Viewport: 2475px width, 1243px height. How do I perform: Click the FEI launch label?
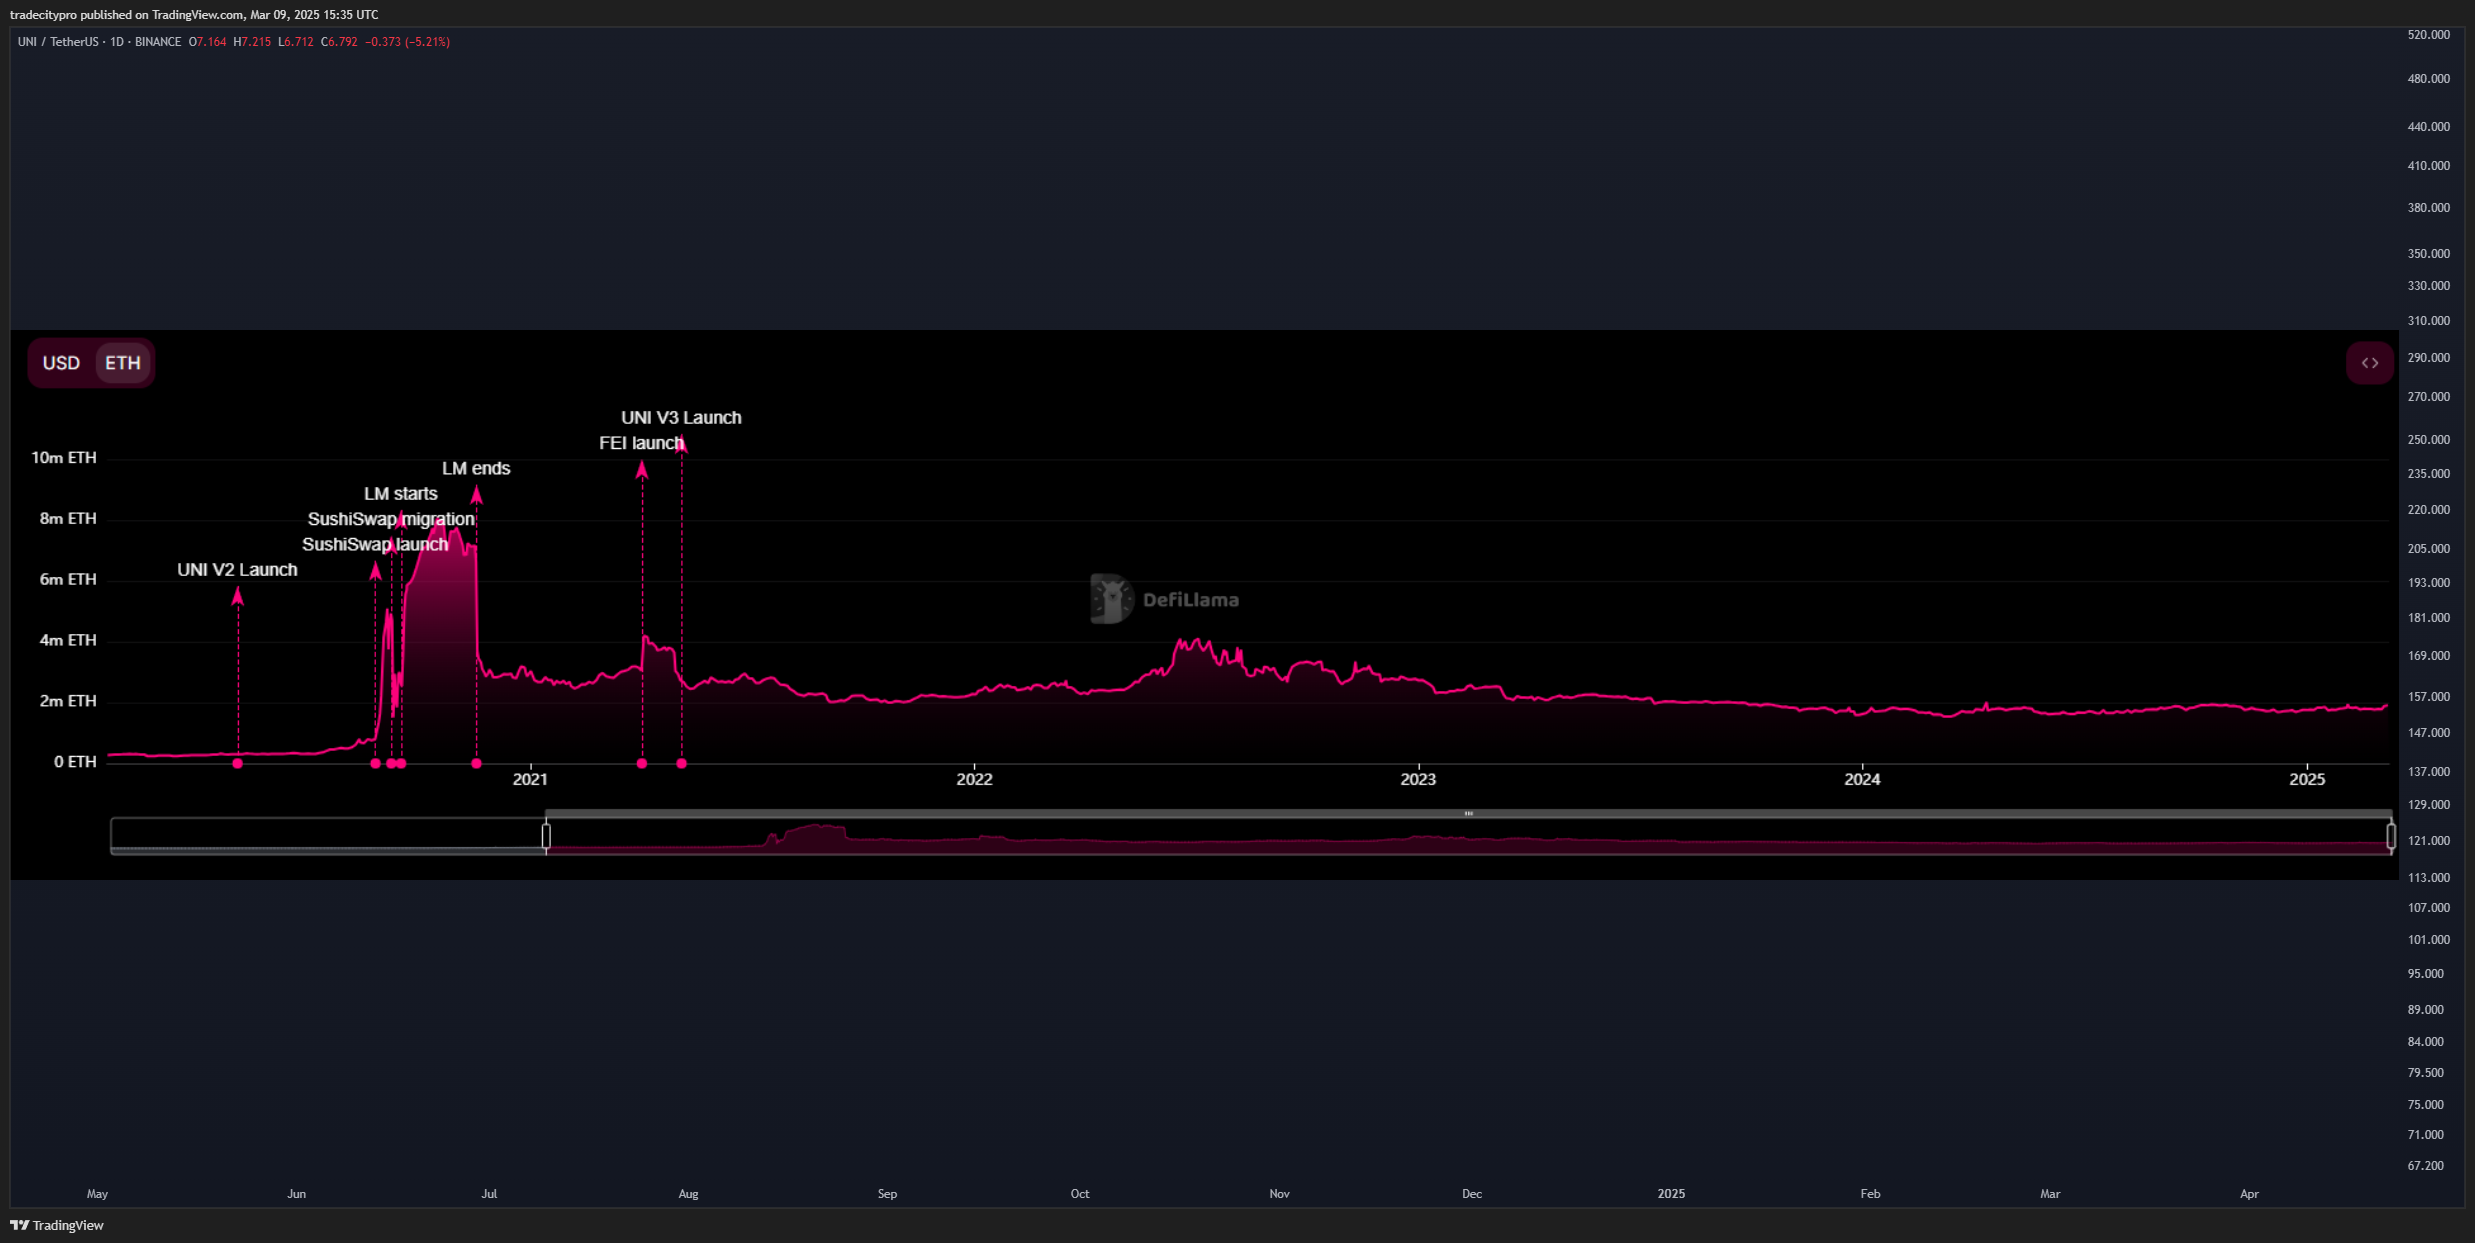coord(641,443)
